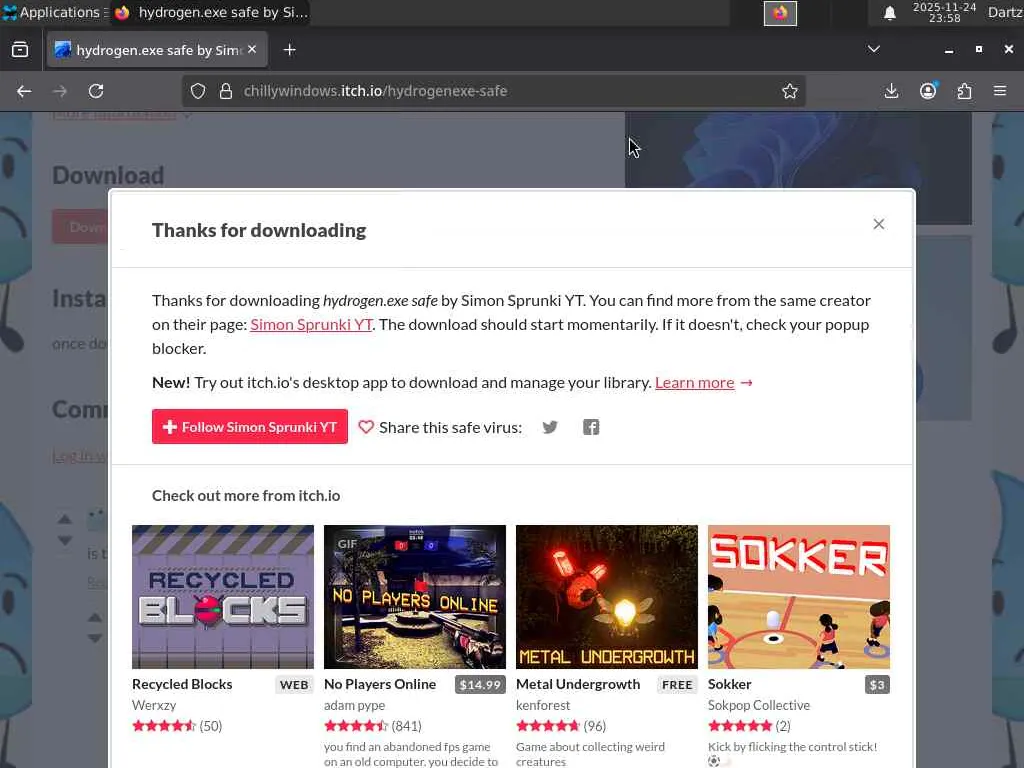Close the hydrogen.exe safe tab

[252, 50]
